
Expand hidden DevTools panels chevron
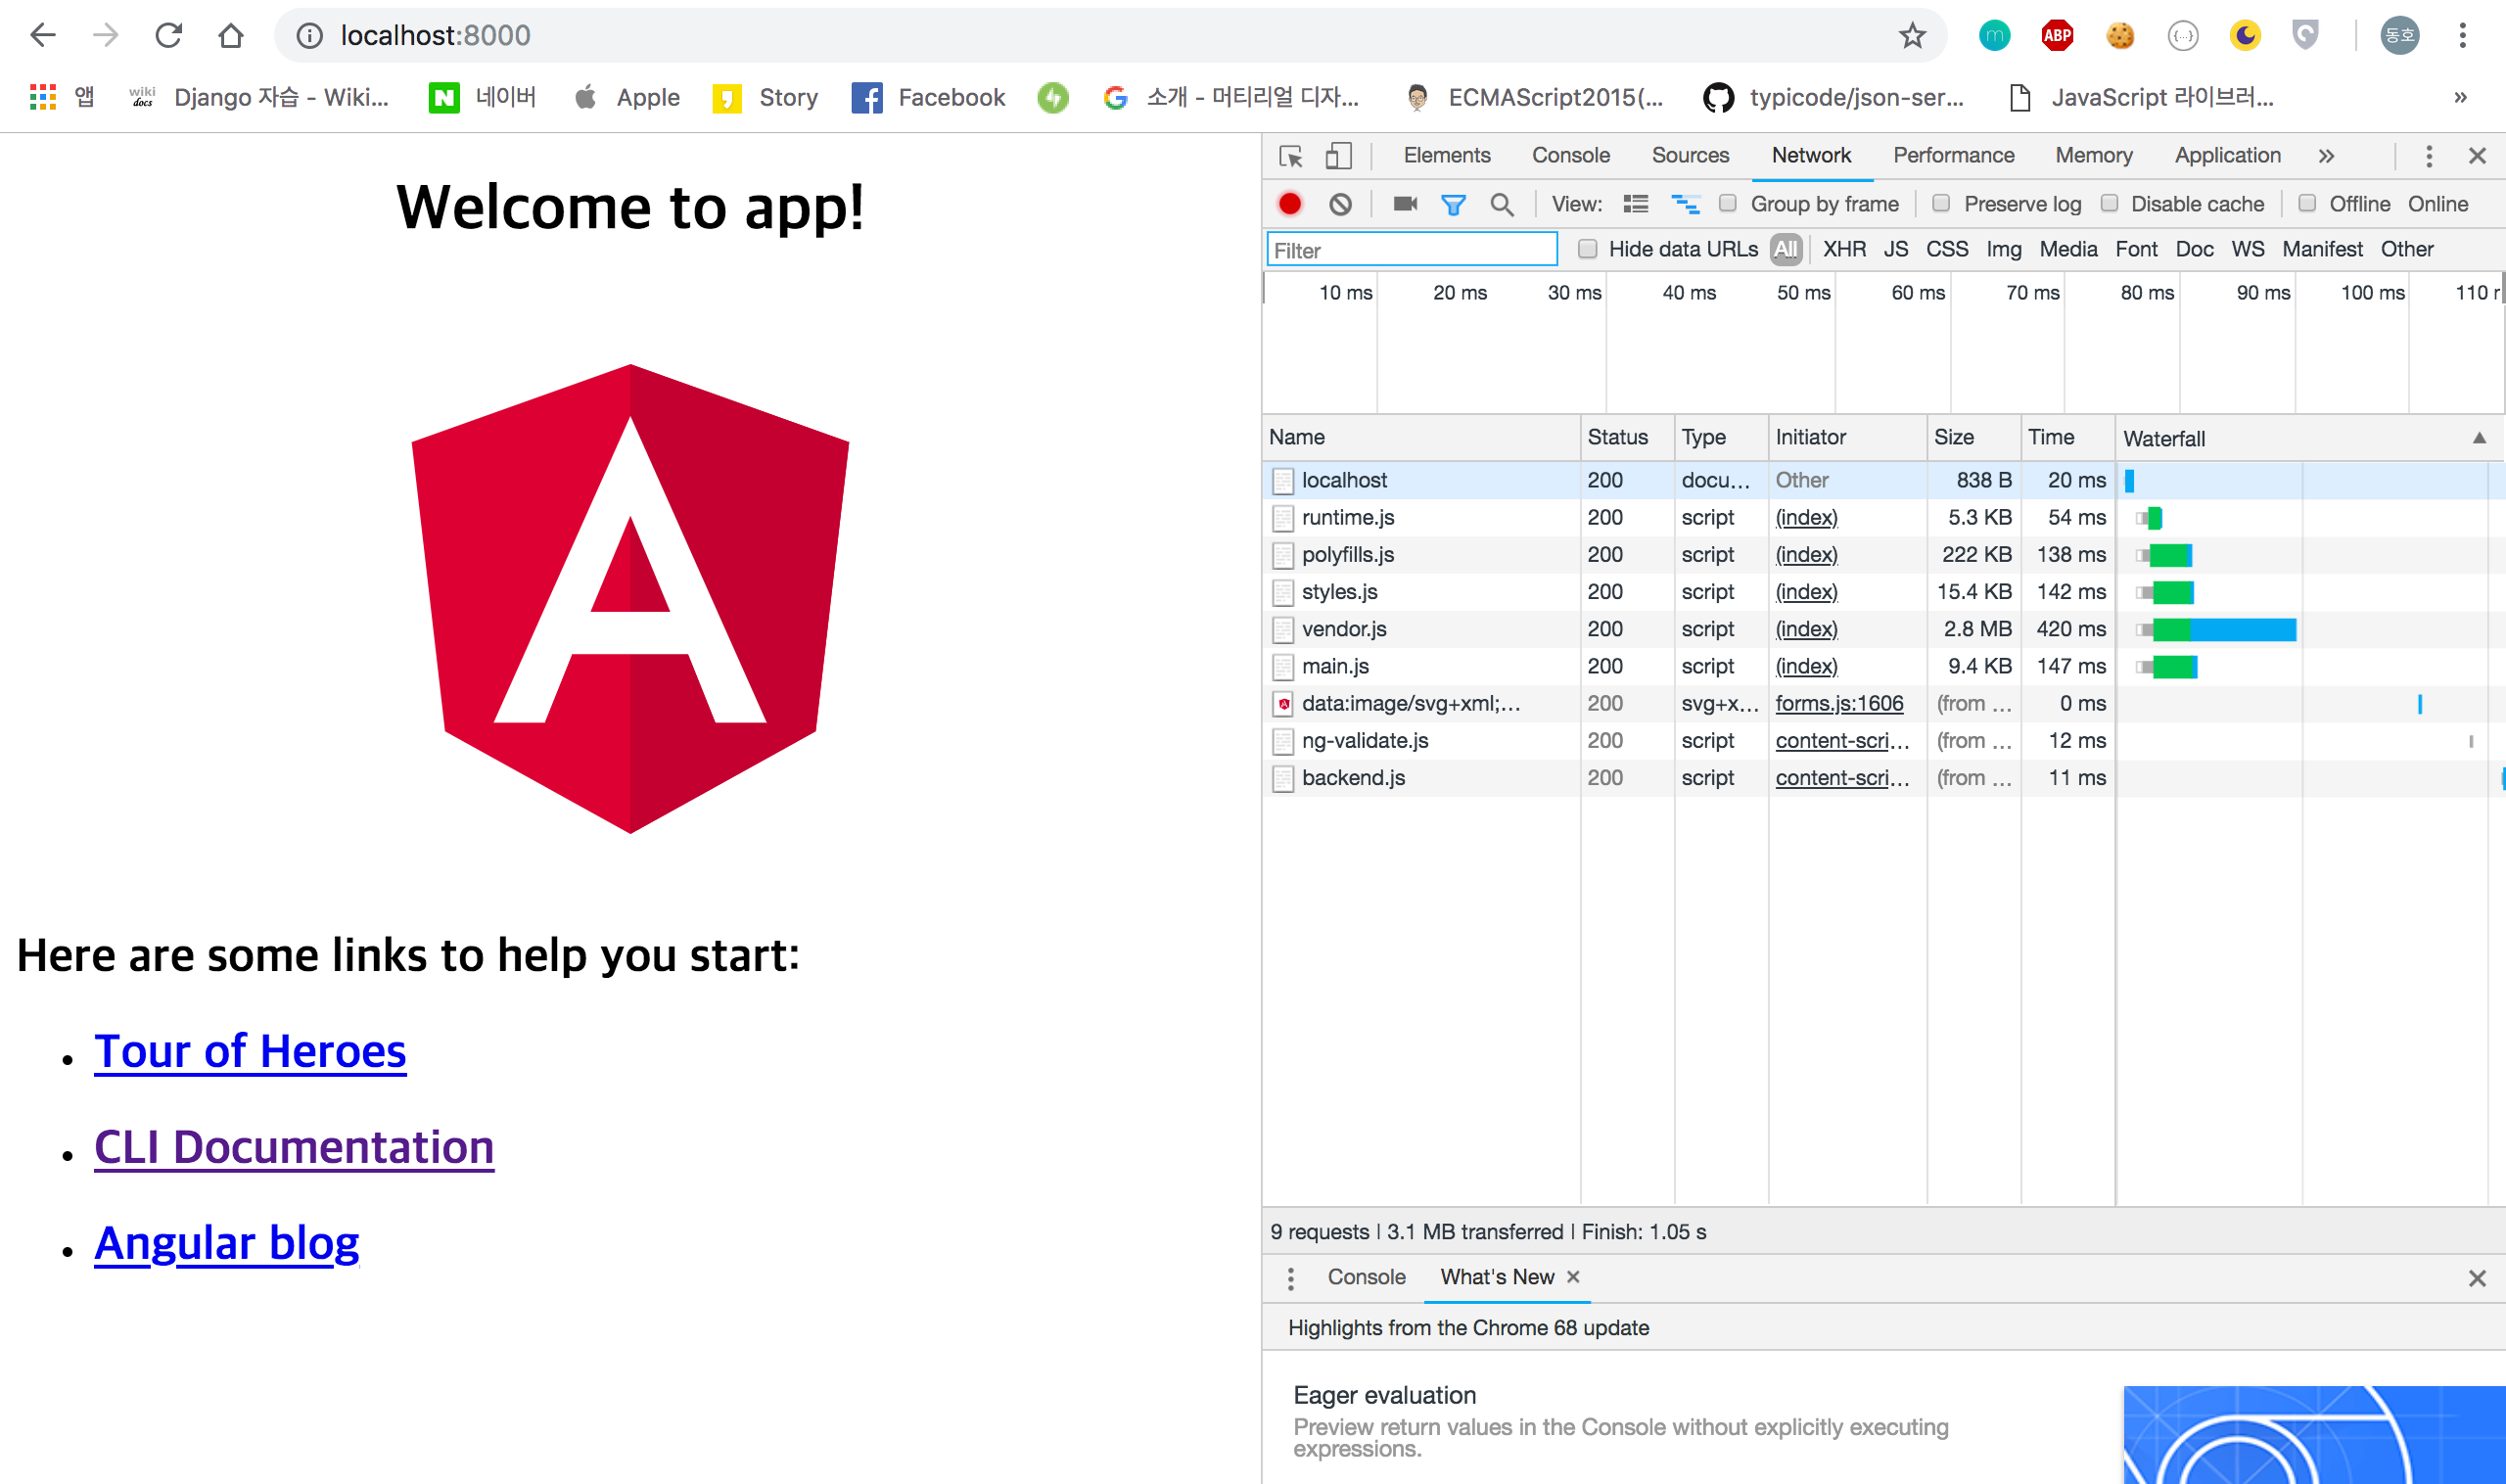pyautogui.click(x=2327, y=156)
